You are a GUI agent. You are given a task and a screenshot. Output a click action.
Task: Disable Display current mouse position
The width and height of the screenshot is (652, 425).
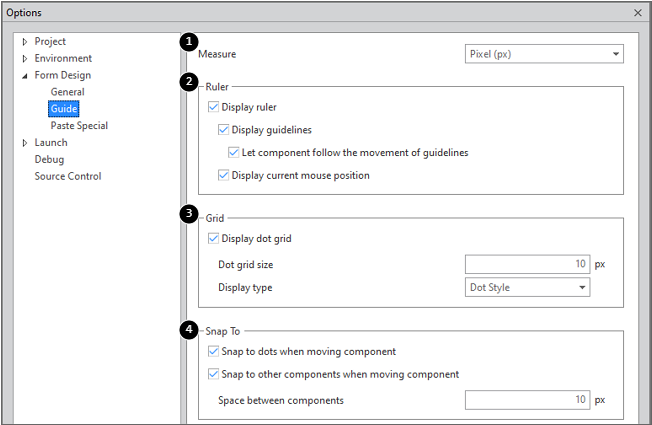(224, 176)
